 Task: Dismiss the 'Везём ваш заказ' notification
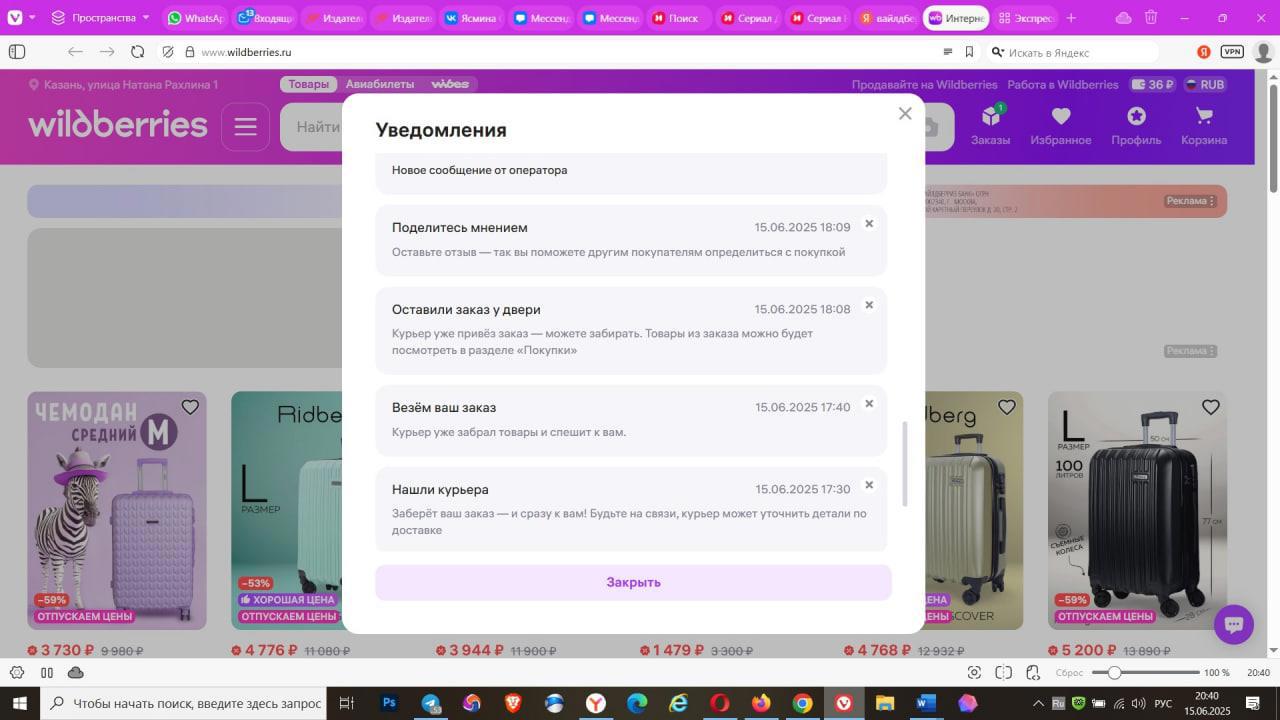(869, 404)
